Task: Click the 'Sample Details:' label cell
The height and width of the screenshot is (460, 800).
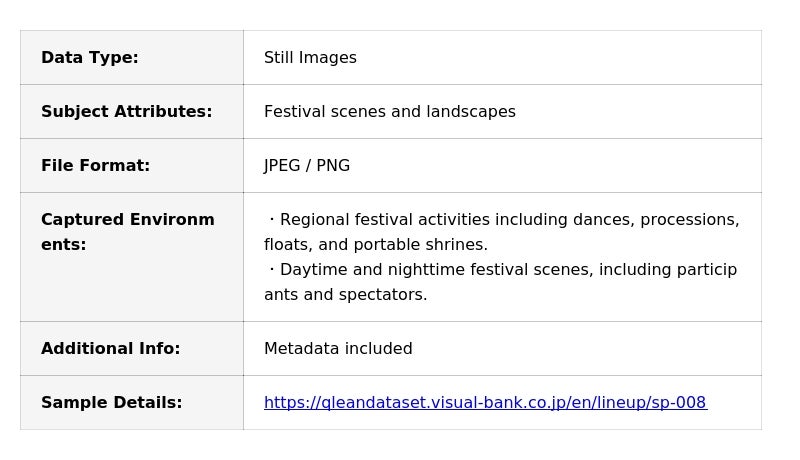Action: 111,403
